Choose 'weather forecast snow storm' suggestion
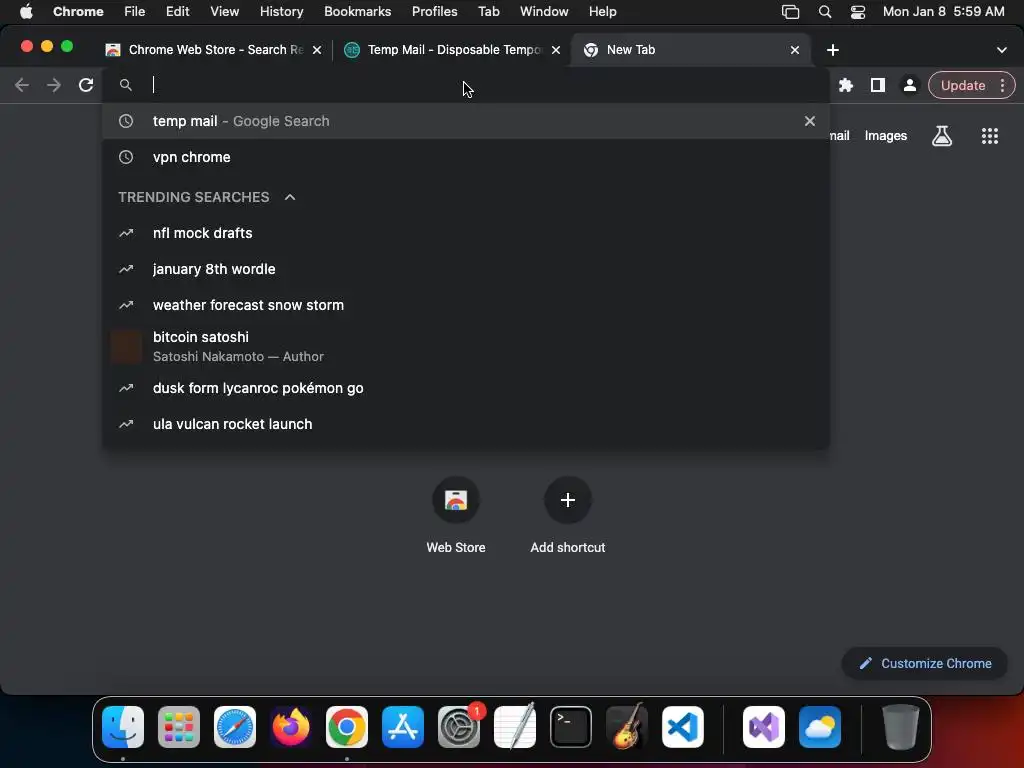The image size is (1024, 768). [x=466, y=305]
